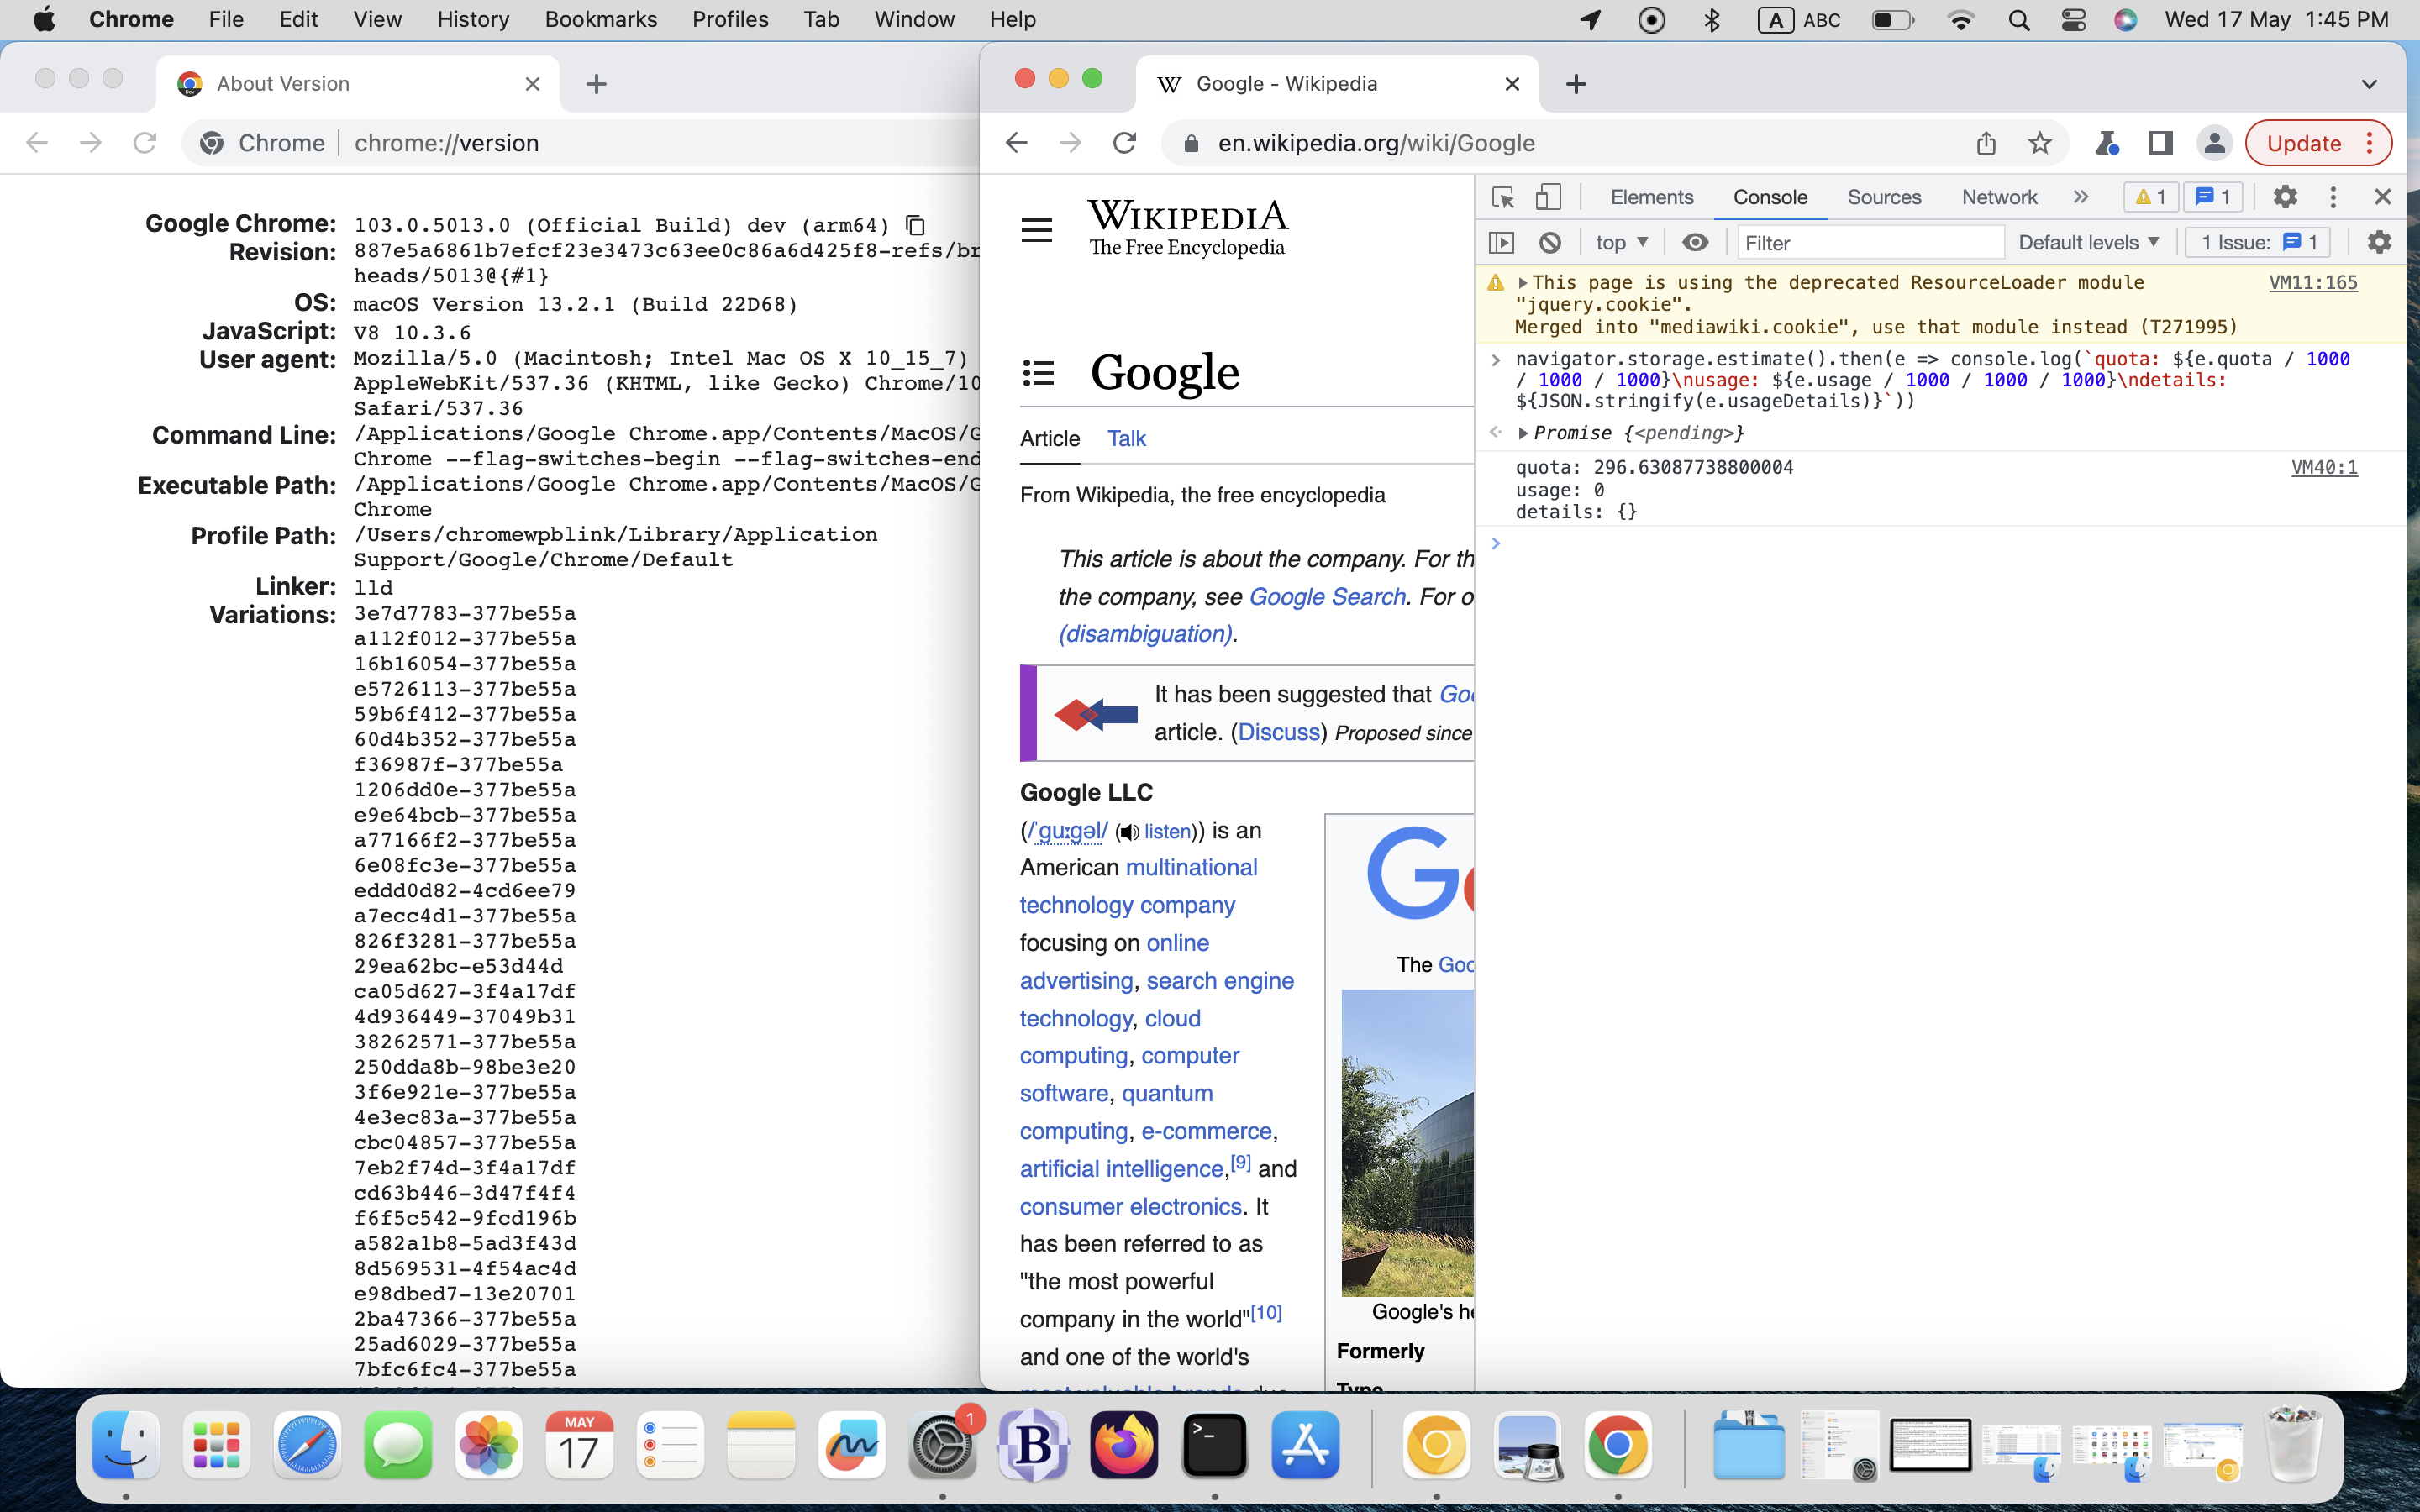The image size is (2420, 1512).
Task: Click the messages count badge in DevTools toolbar
Action: coord(2212,197)
